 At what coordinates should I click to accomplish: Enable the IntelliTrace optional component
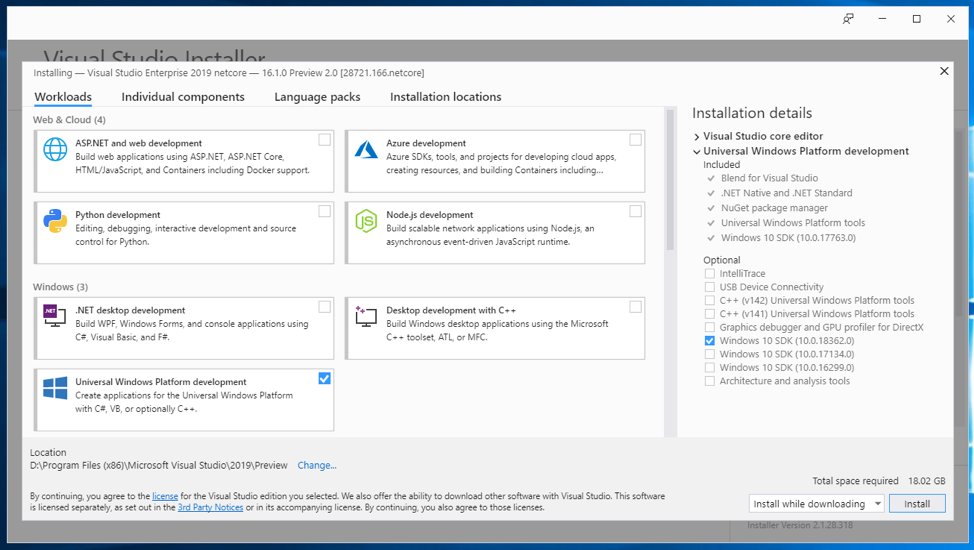[x=709, y=273]
